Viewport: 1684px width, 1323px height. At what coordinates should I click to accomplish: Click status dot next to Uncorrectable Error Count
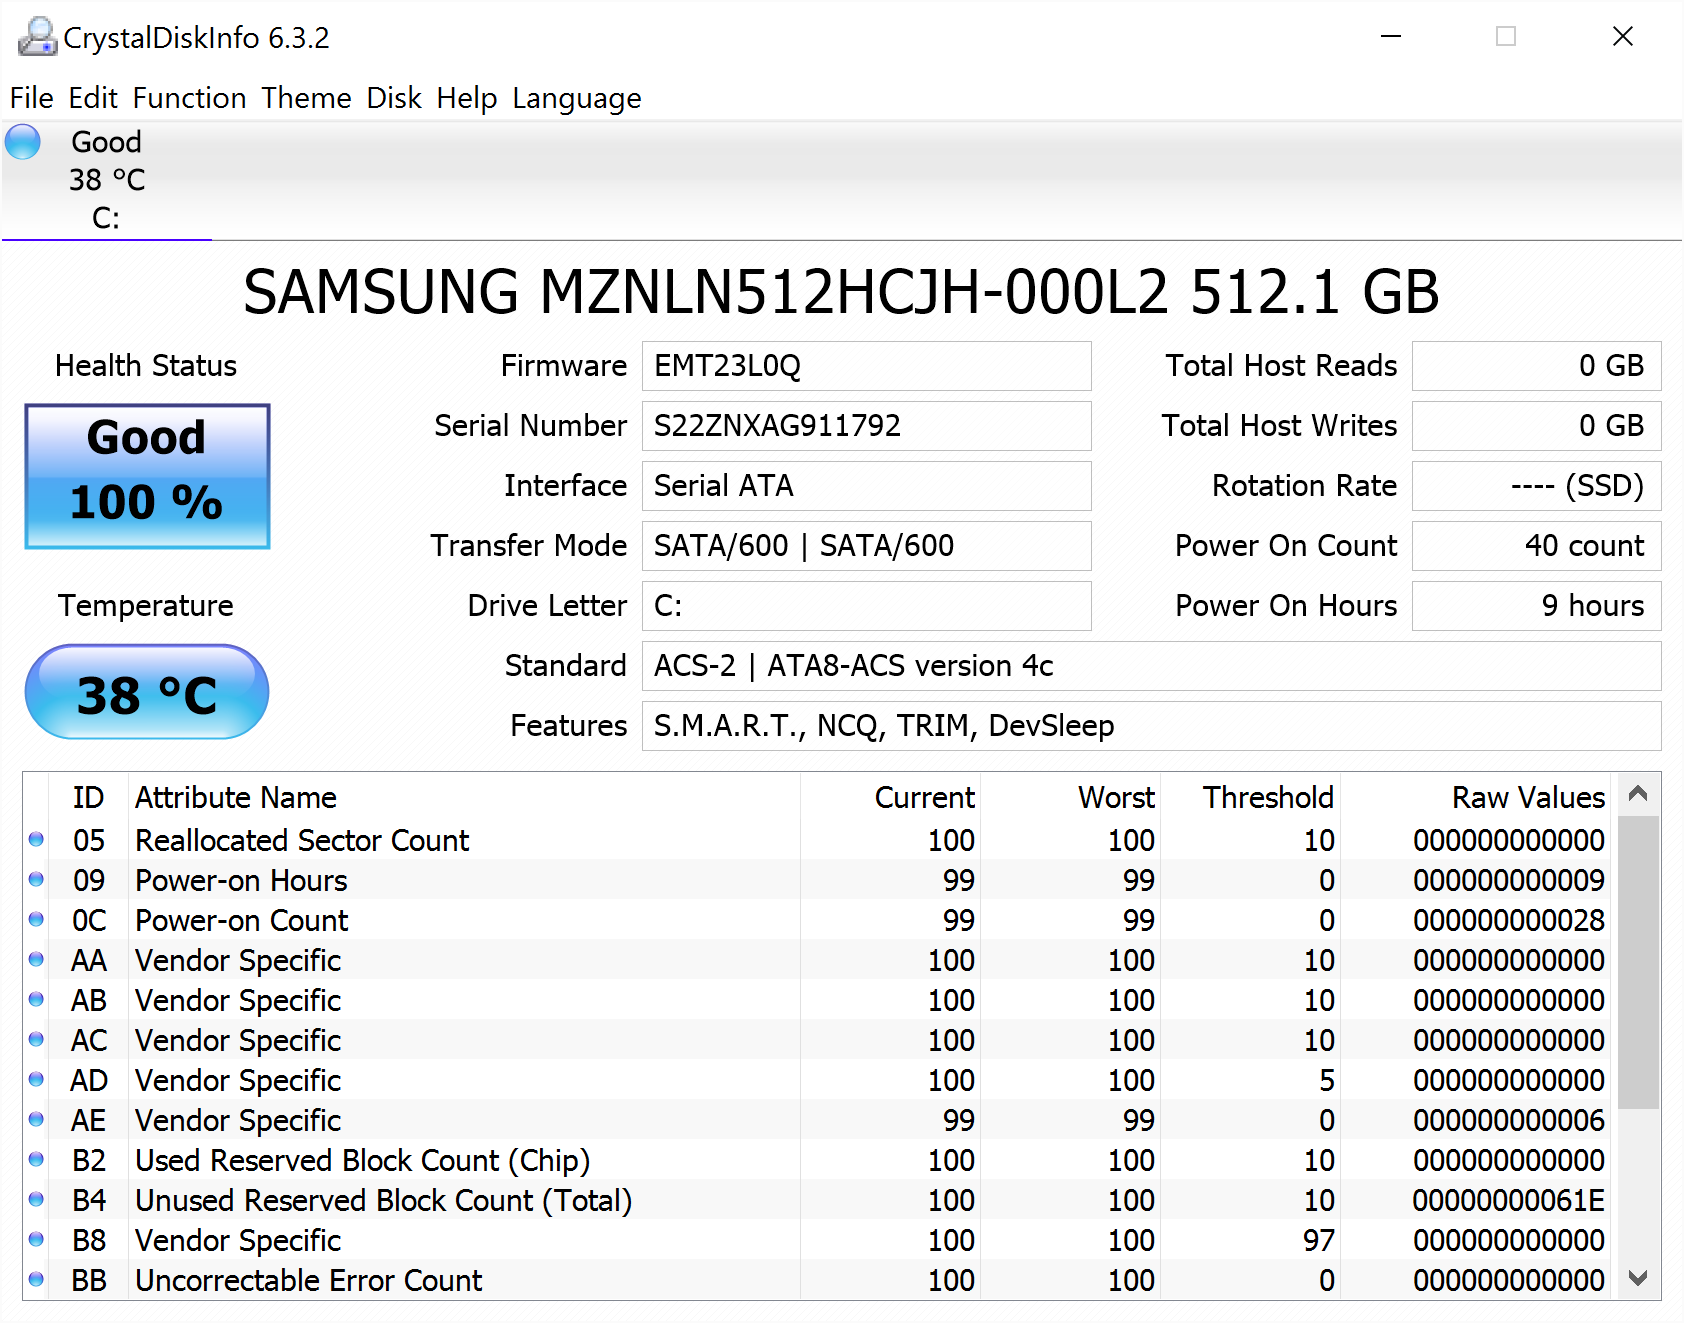click(36, 1280)
